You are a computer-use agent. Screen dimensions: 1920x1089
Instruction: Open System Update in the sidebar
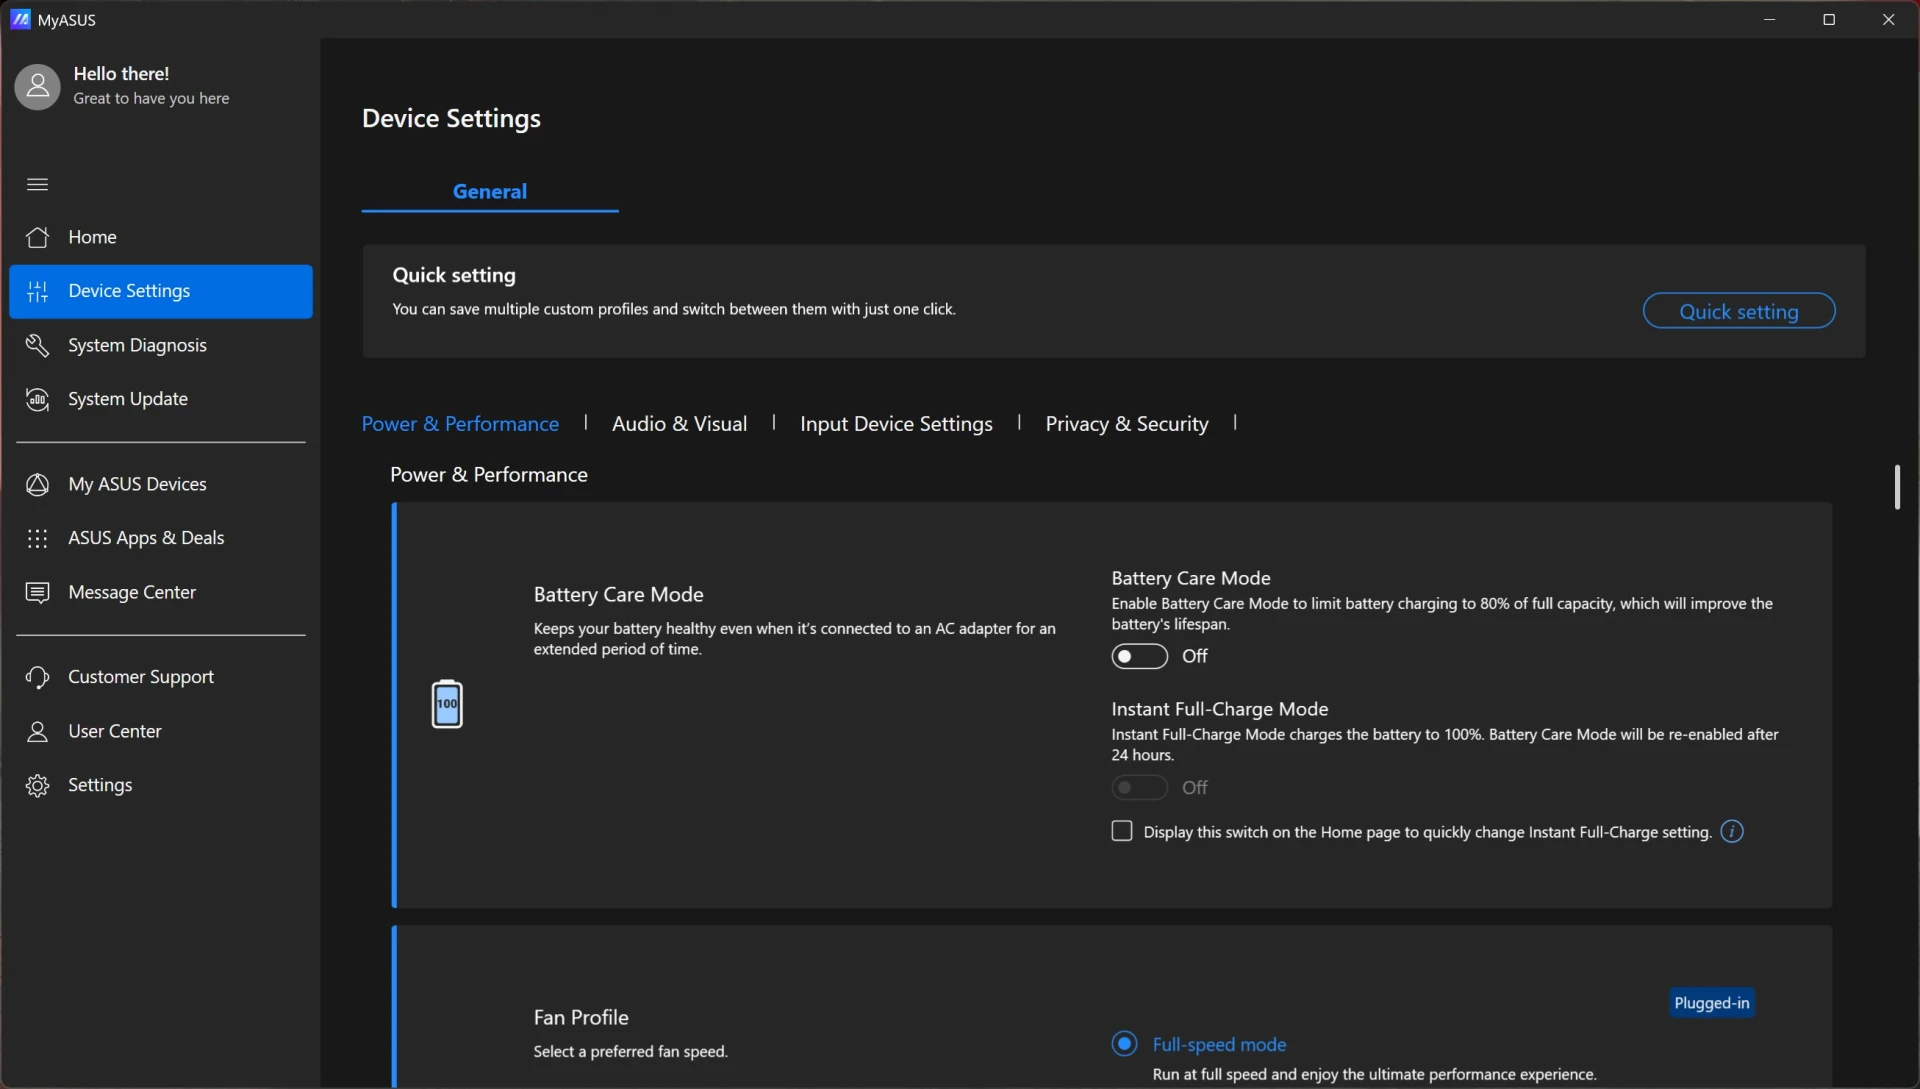pyautogui.click(x=160, y=399)
